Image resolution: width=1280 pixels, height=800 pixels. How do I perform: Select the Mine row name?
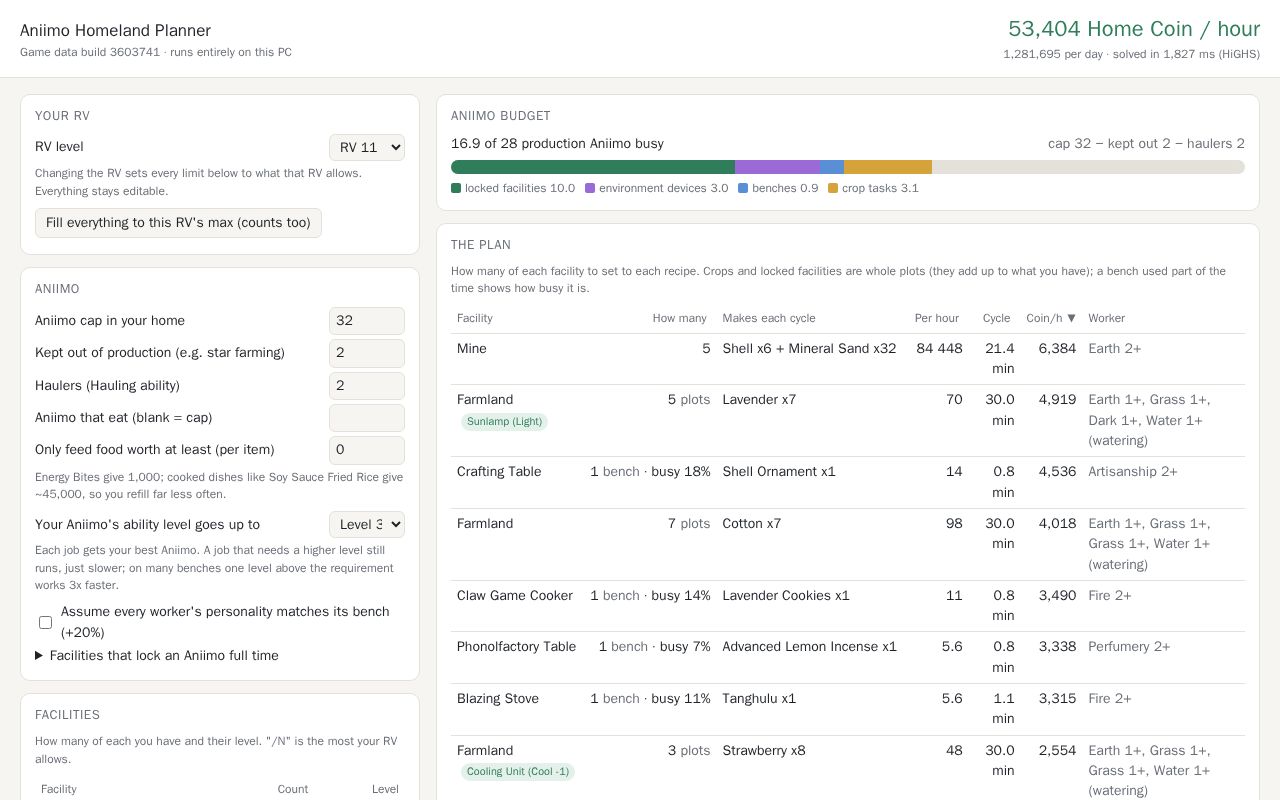[x=472, y=349]
